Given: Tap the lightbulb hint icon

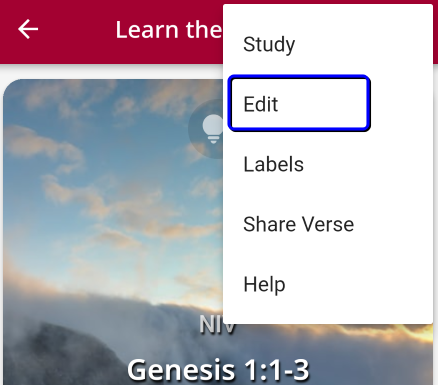Looking at the screenshot, I should [x=213, y=129].
